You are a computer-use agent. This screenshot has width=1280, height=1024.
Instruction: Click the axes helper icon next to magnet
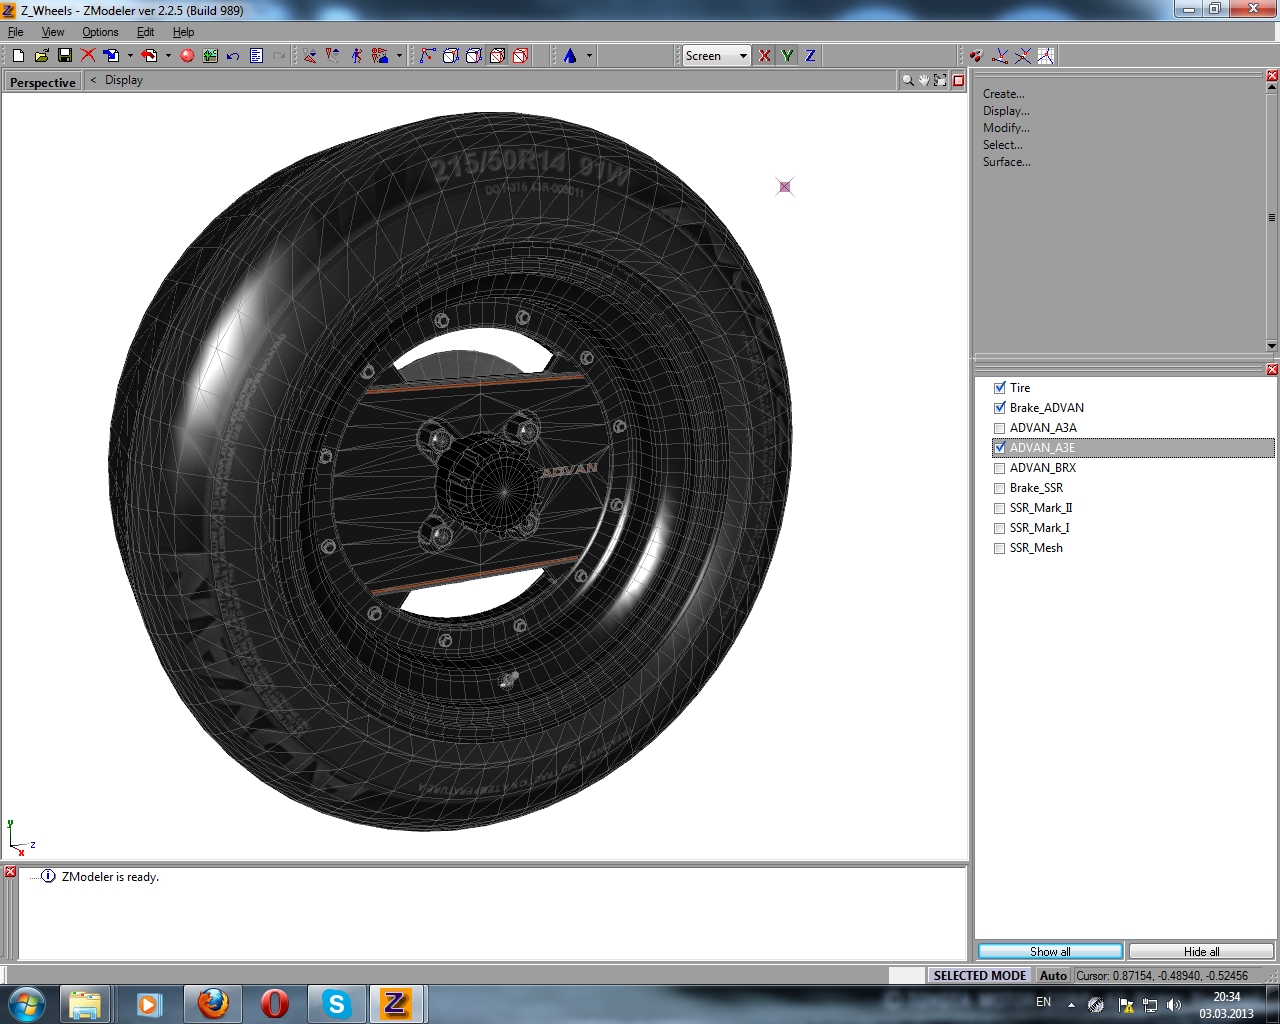[x=999, y=56]
